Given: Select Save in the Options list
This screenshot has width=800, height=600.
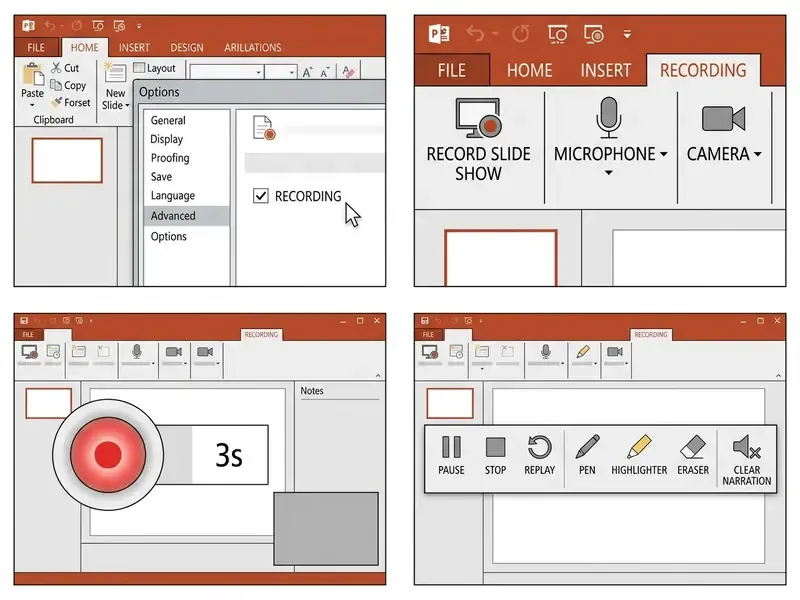Looking at the screenshot, I should point(161,177).
